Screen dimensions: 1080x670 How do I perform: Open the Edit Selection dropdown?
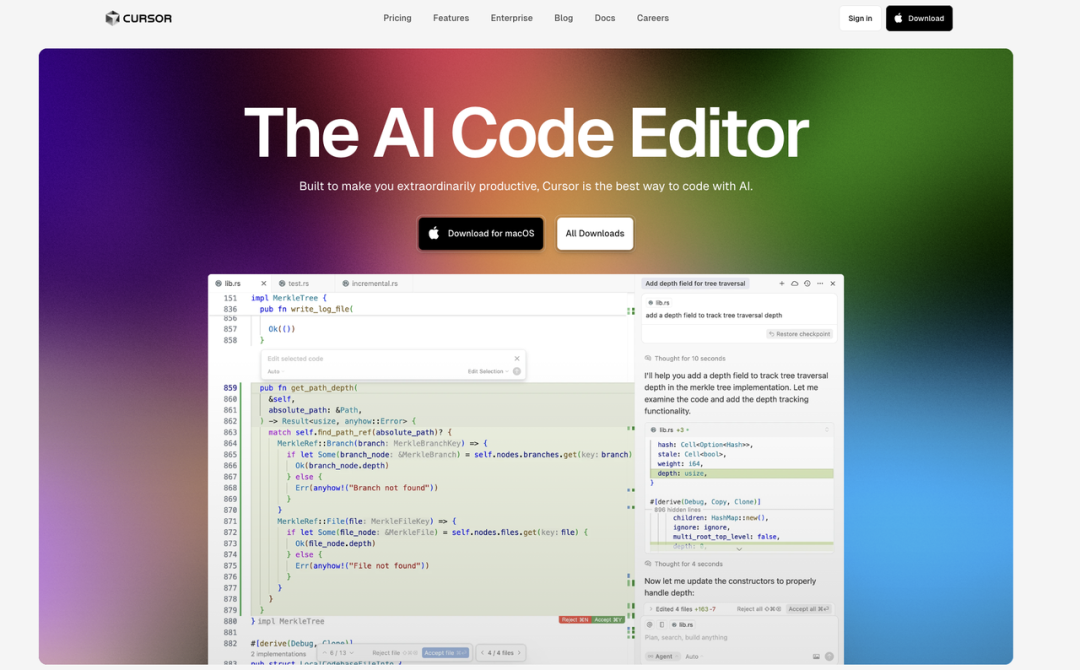[x=488, y=371]
